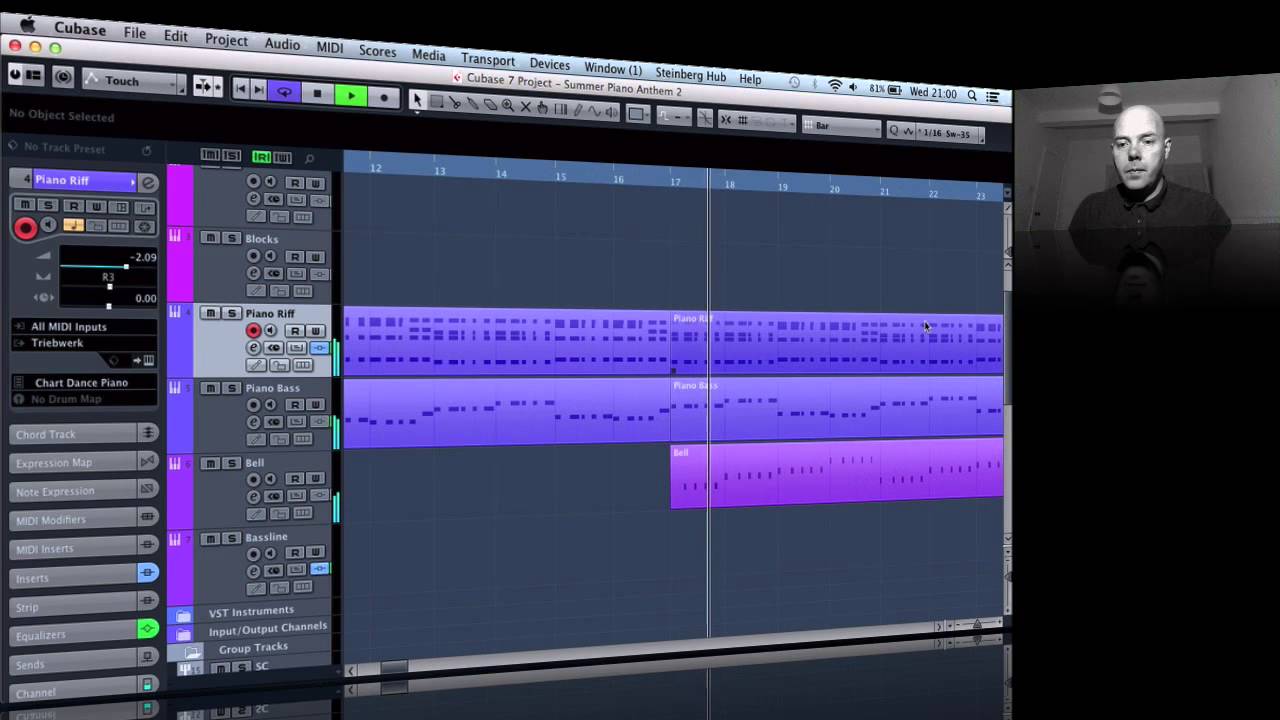Record-enable the Piano Riff track in list
1280x720 pixels.
(x=253, y=331)
